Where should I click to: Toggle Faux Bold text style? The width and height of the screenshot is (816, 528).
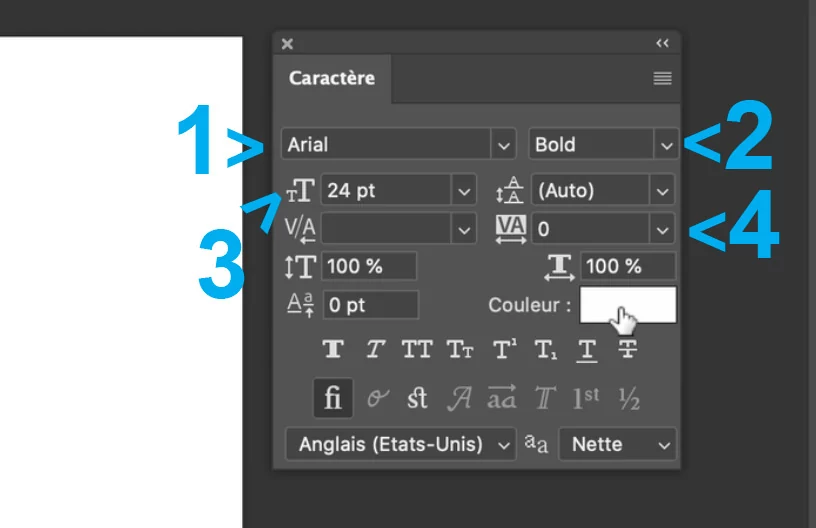coord(333,349)
